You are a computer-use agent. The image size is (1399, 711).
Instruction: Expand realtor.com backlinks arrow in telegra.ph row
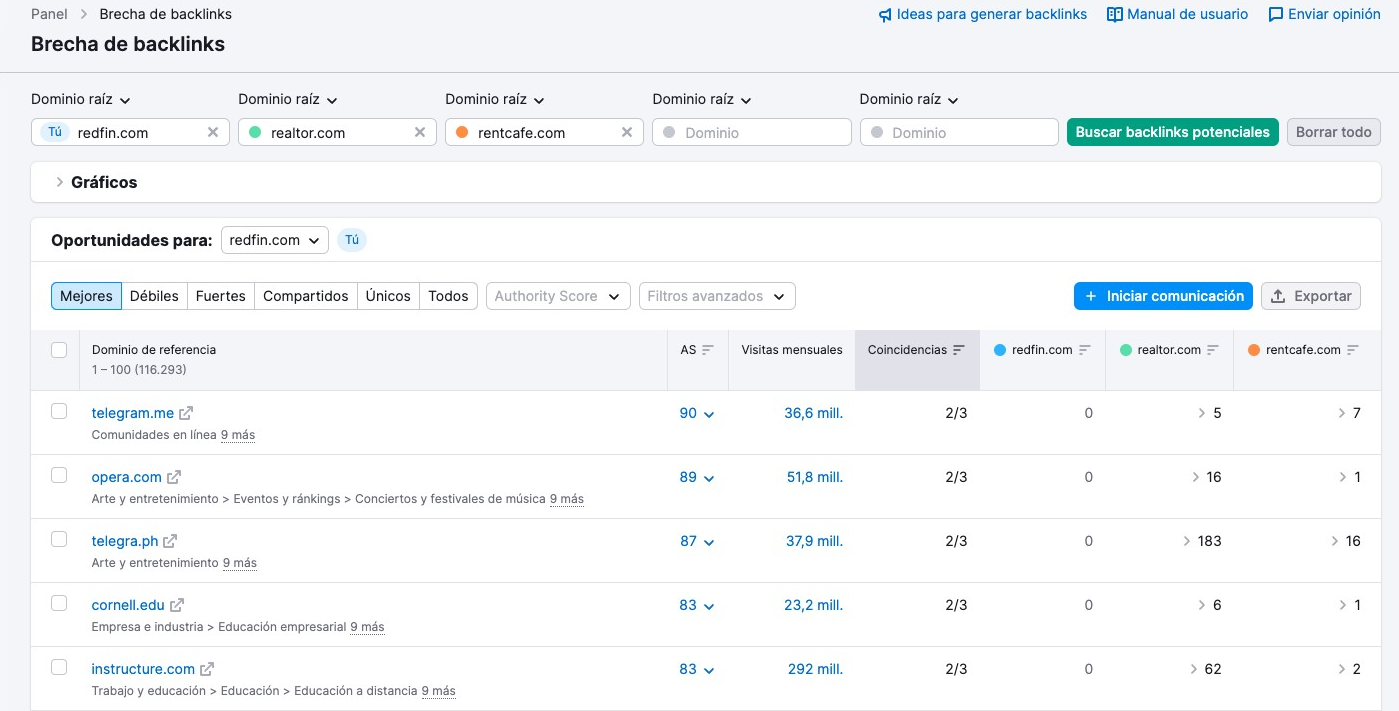point(1187,541)
